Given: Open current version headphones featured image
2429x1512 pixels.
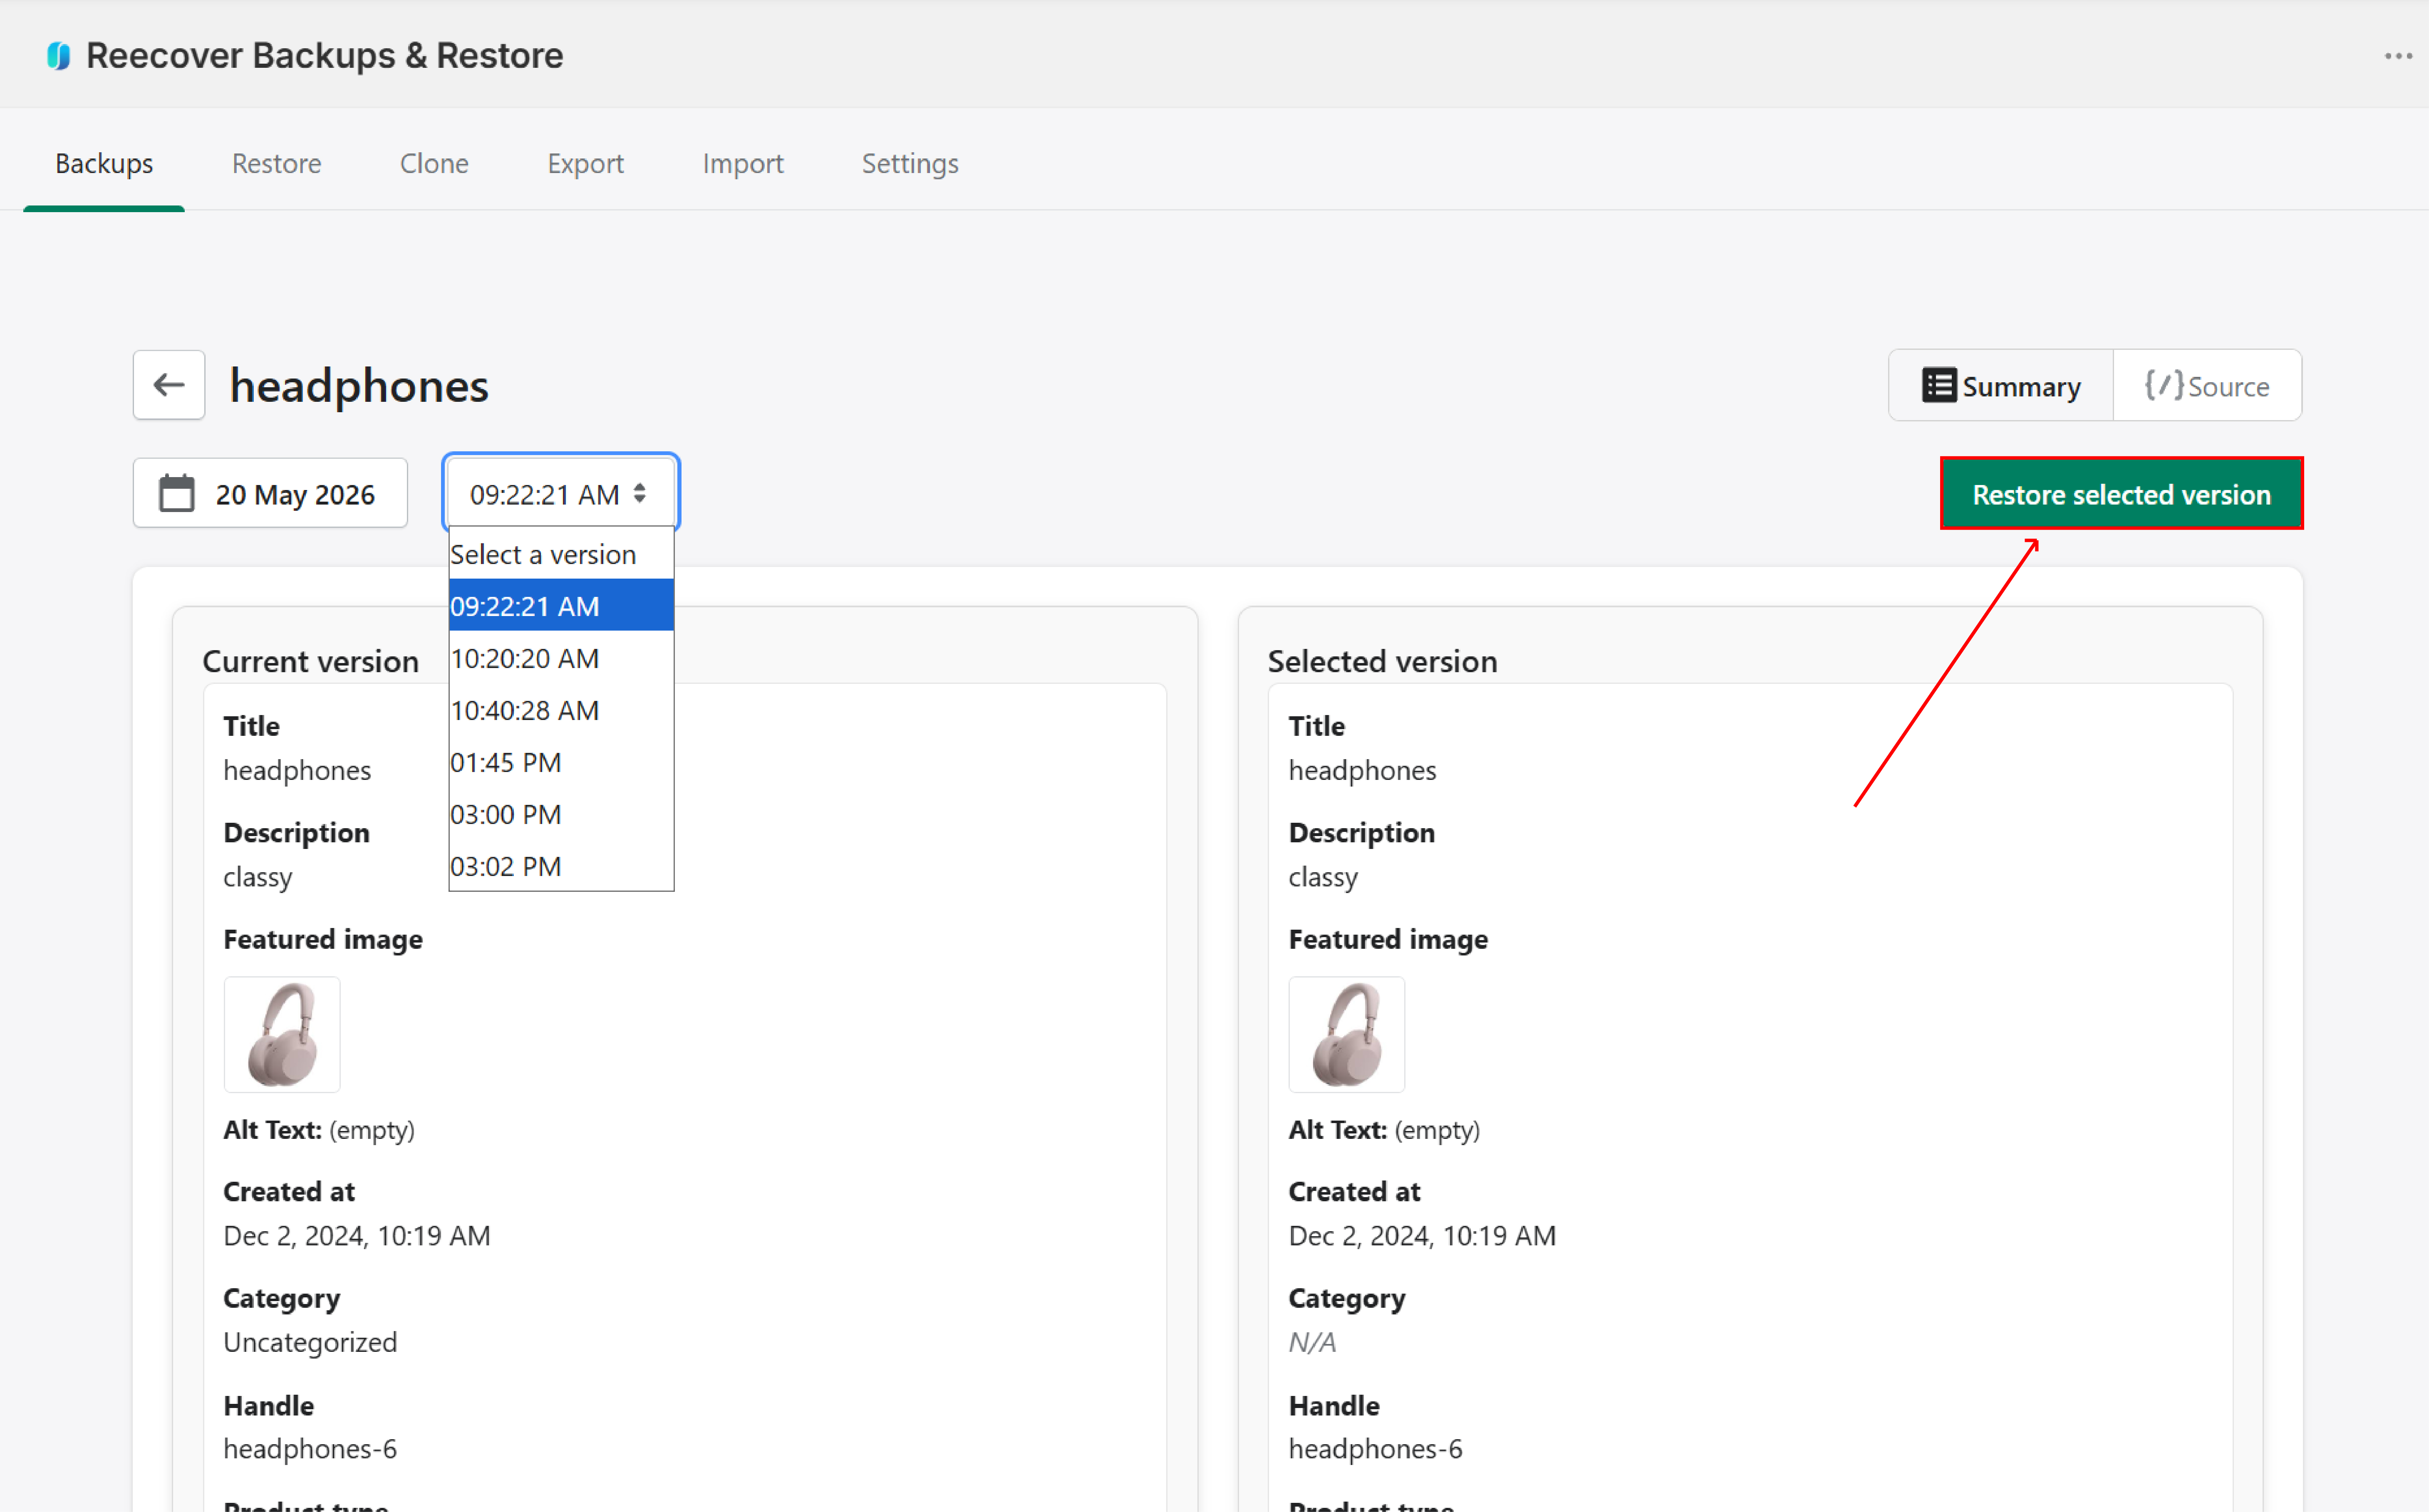Looking at the screenshot, I should (282, 1034).
